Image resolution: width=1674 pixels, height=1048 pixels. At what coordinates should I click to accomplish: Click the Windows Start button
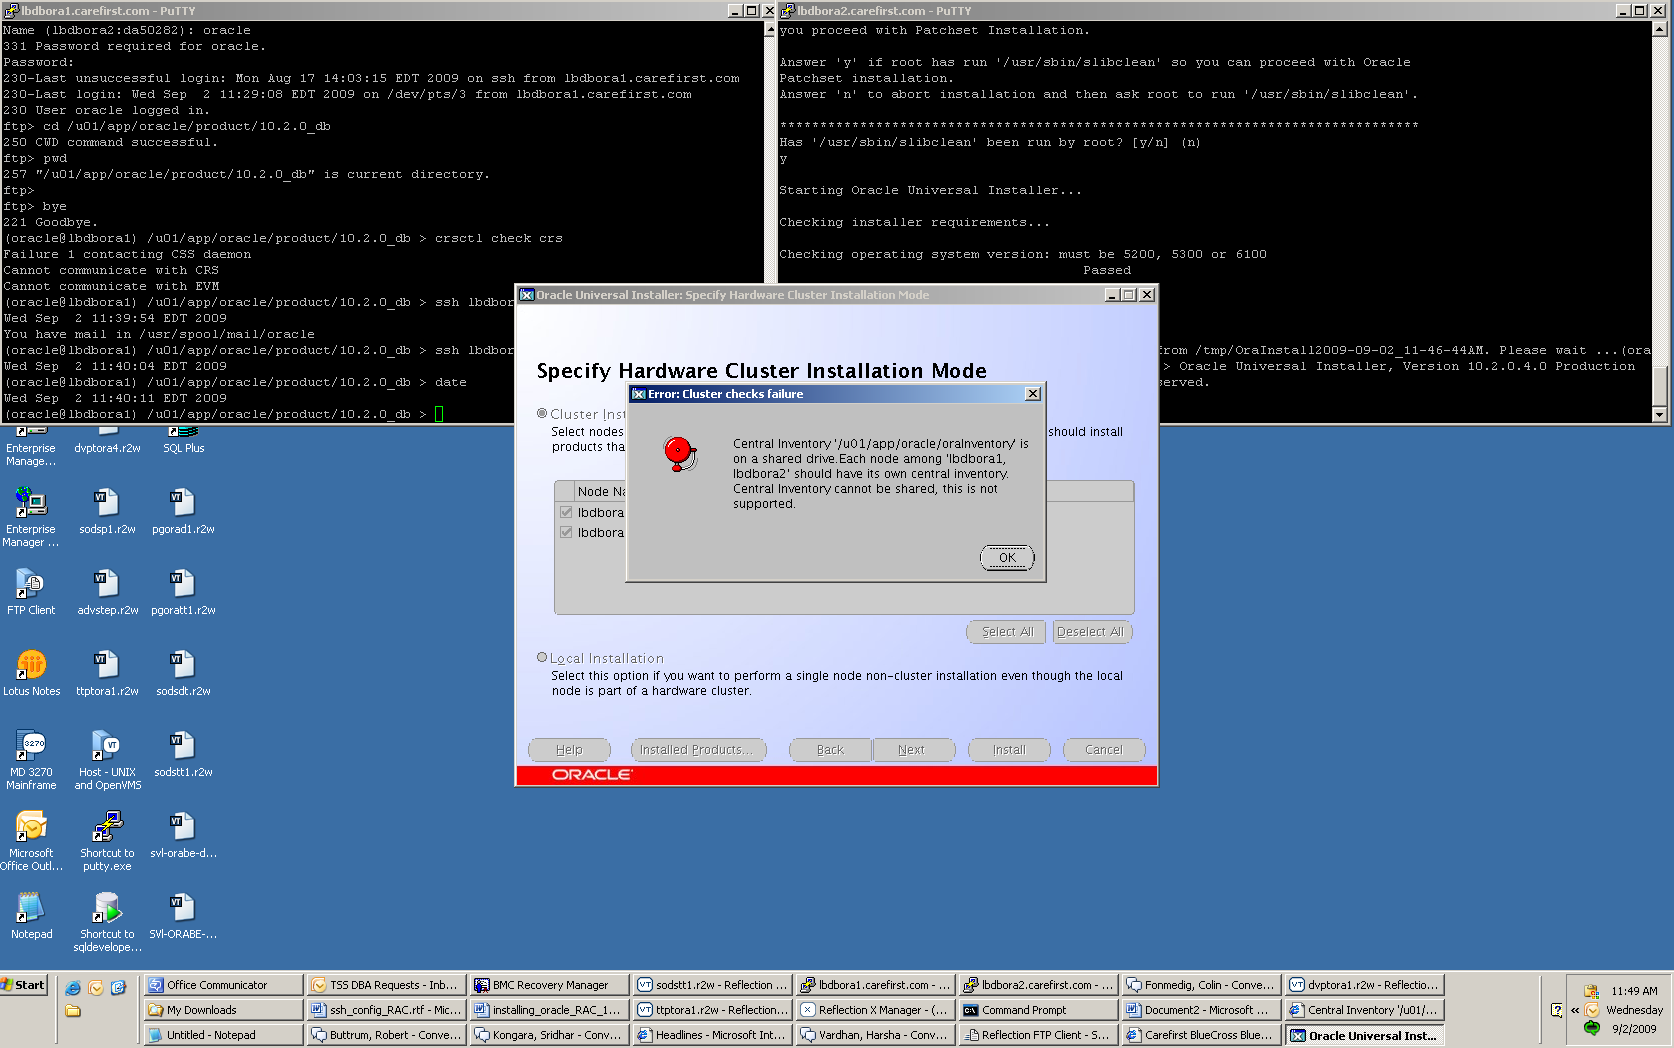(24, 985)
